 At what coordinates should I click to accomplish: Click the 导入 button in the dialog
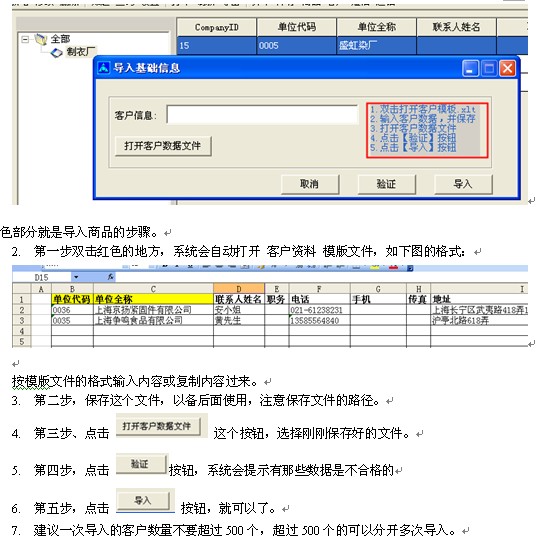(x=463, y=184)
